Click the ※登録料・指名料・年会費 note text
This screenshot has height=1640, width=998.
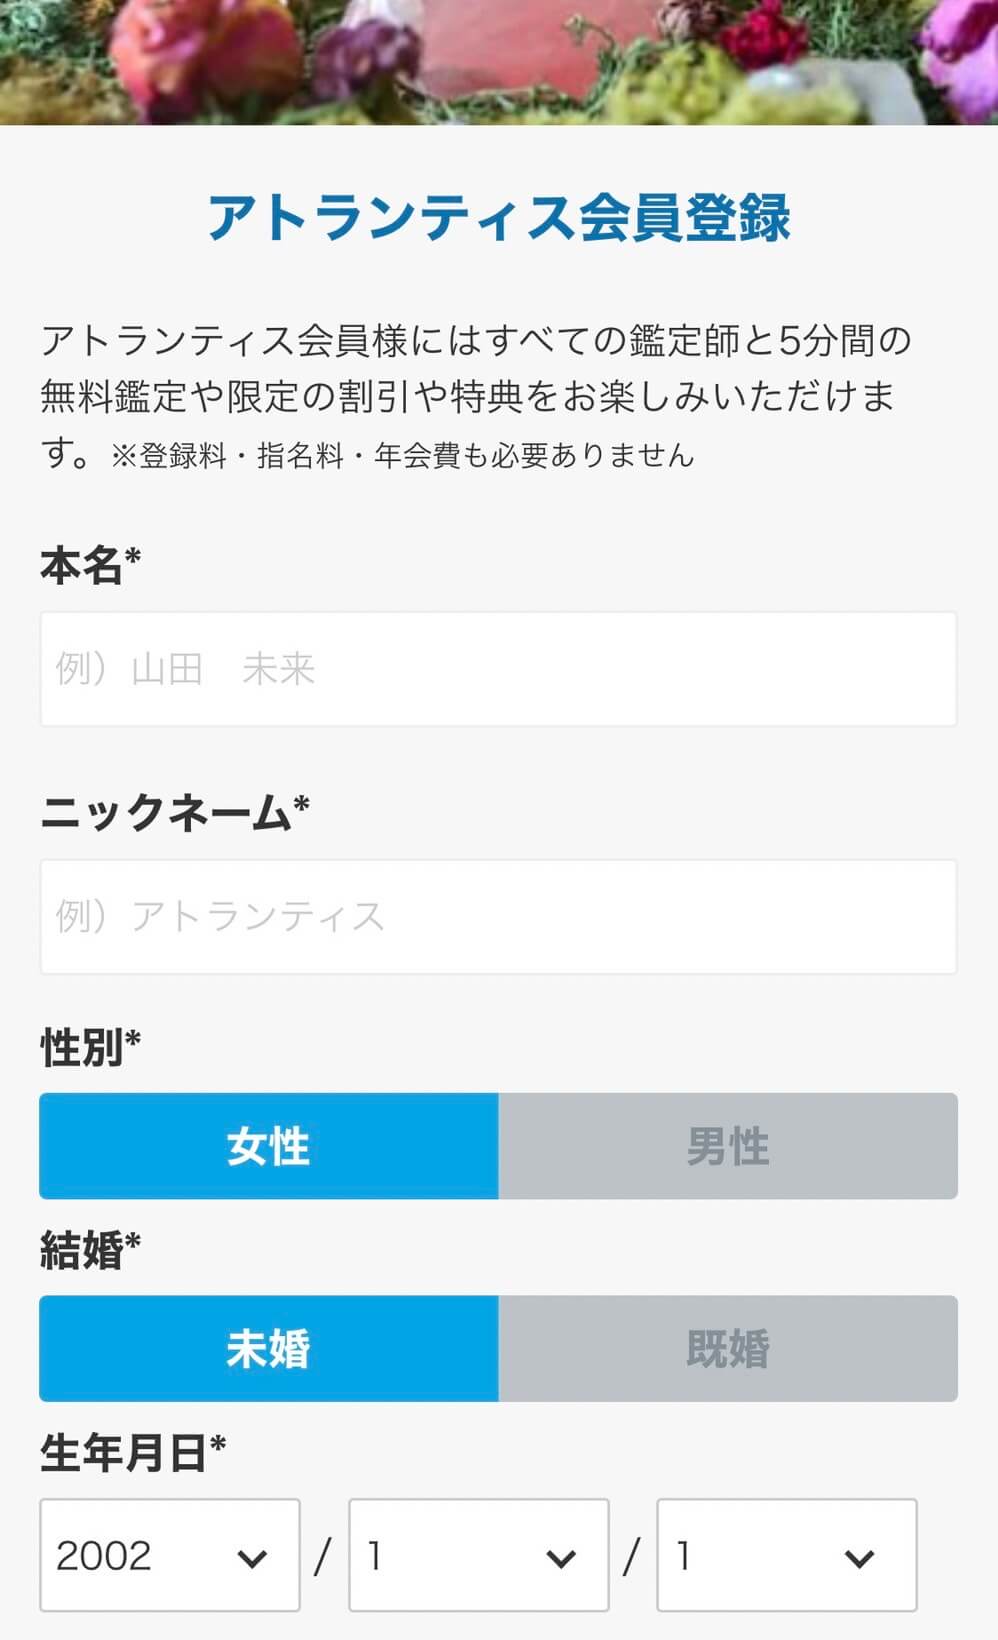(x=402, y=456)
